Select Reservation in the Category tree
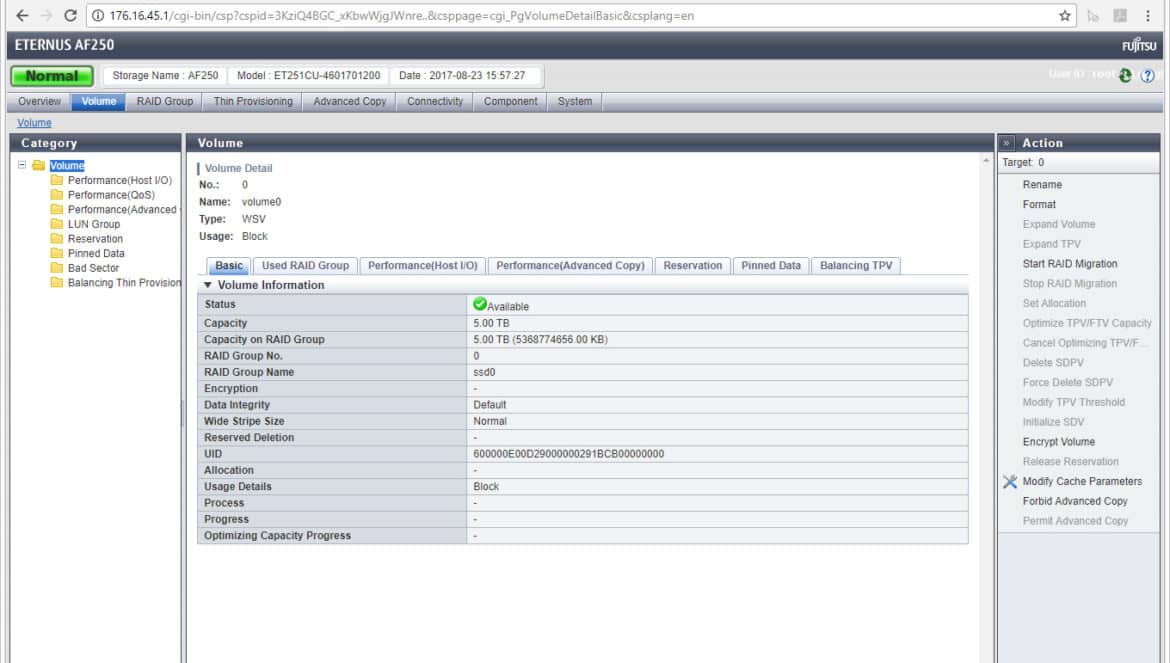 96,239
